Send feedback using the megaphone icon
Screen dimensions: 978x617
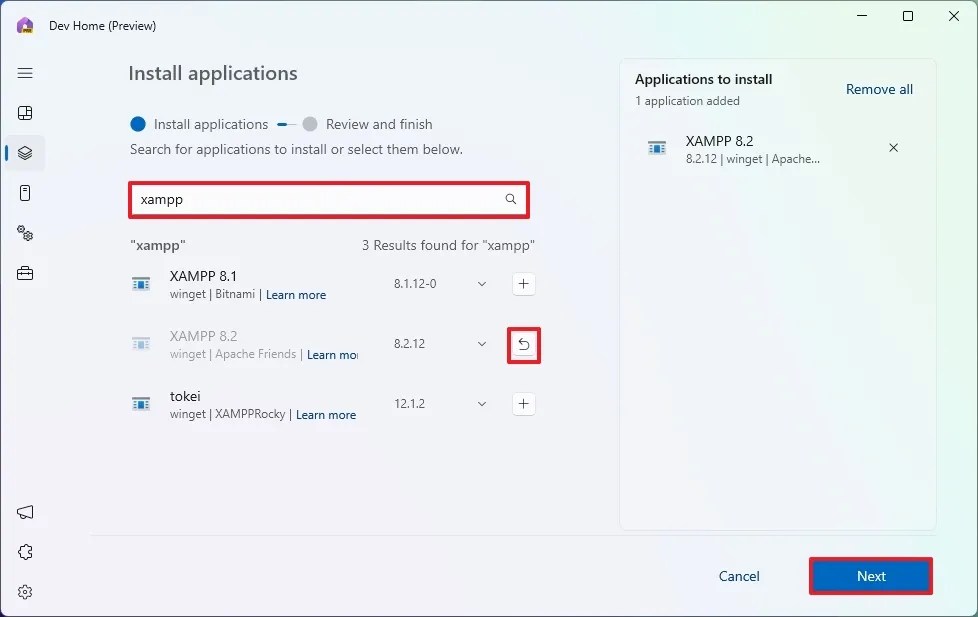(25, 513)
